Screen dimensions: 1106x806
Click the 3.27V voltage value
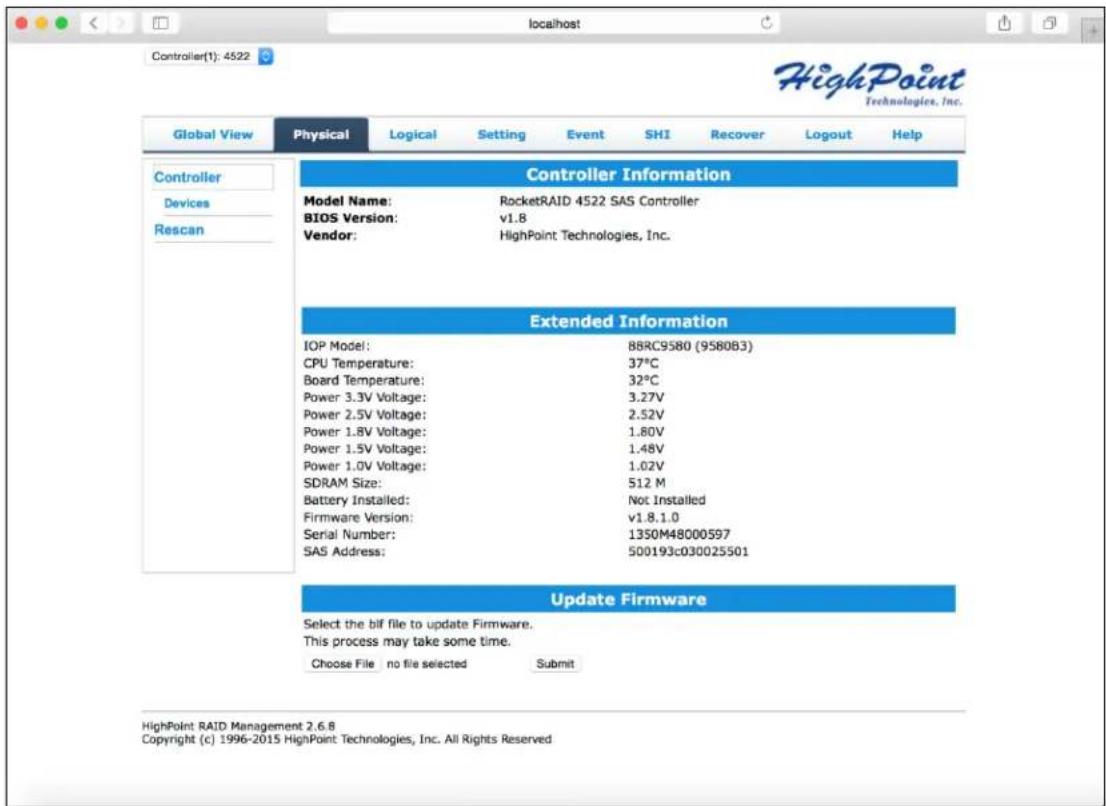click(x=646, y=398)
